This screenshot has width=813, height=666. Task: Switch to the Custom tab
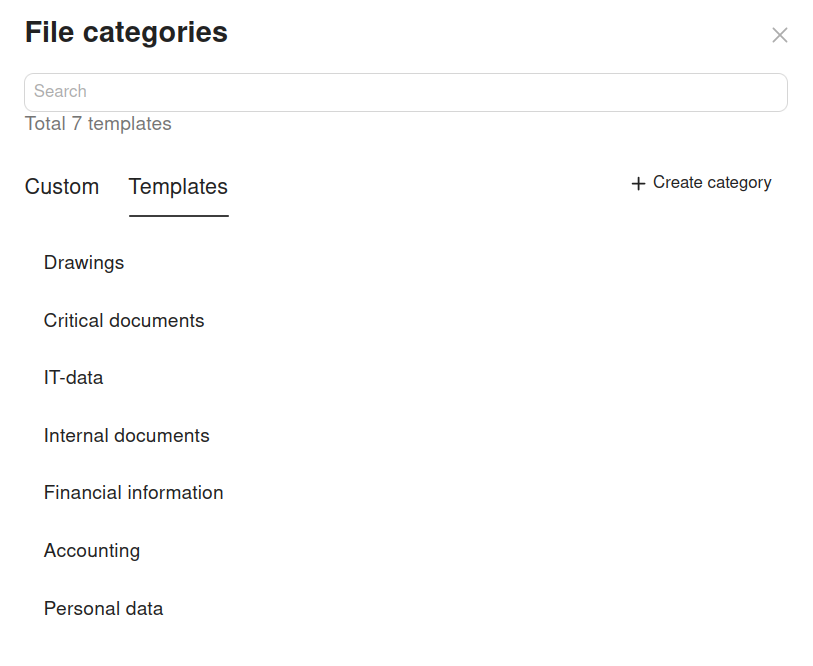pos(62,187)
